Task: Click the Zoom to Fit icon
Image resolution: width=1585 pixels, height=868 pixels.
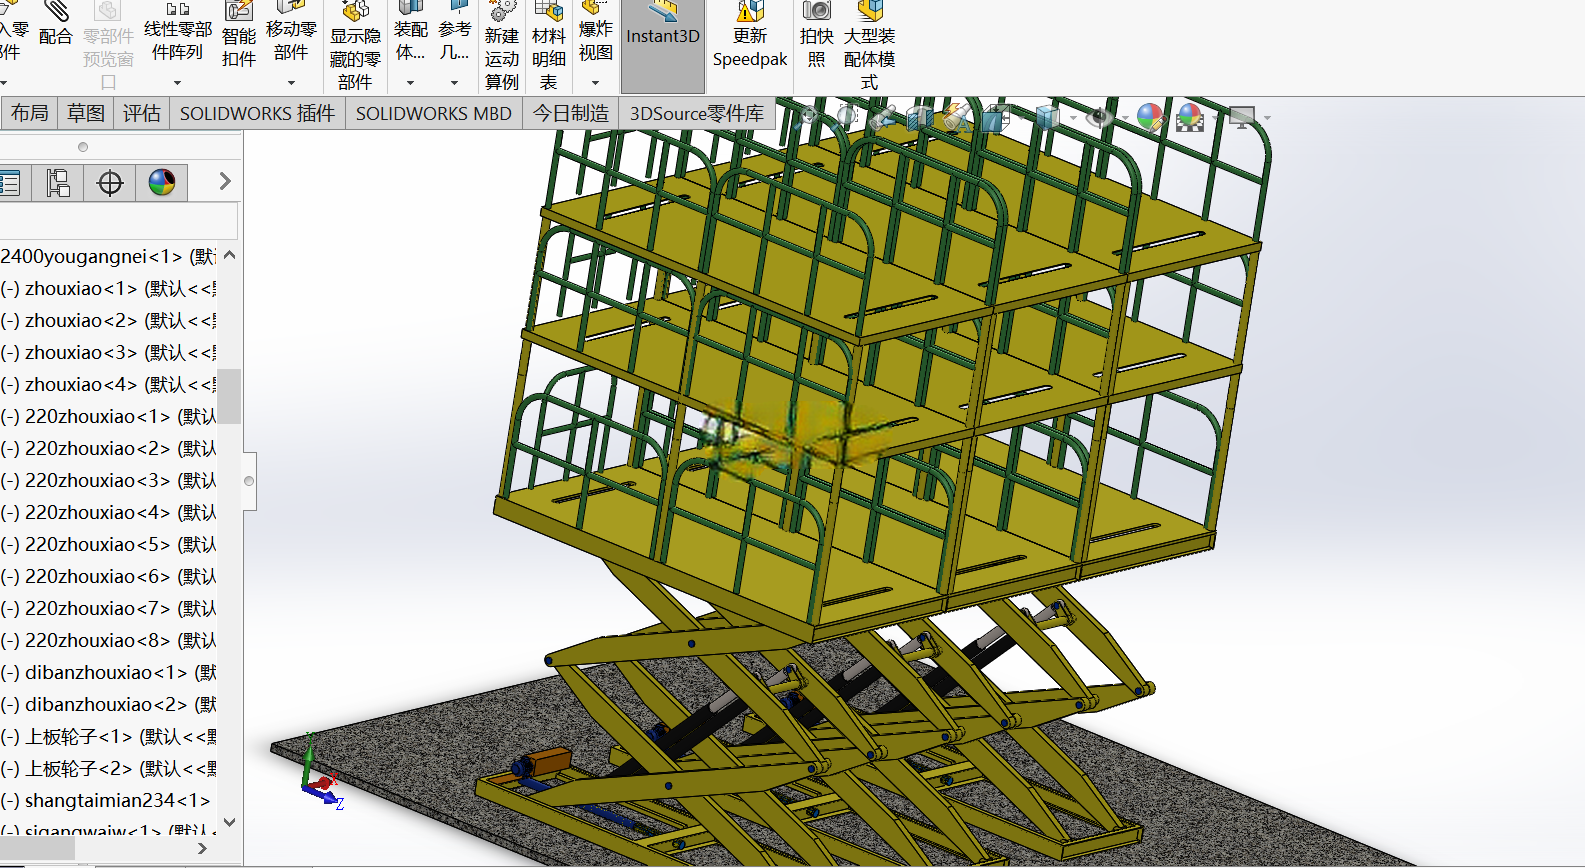Action: (x=808, y=116)
